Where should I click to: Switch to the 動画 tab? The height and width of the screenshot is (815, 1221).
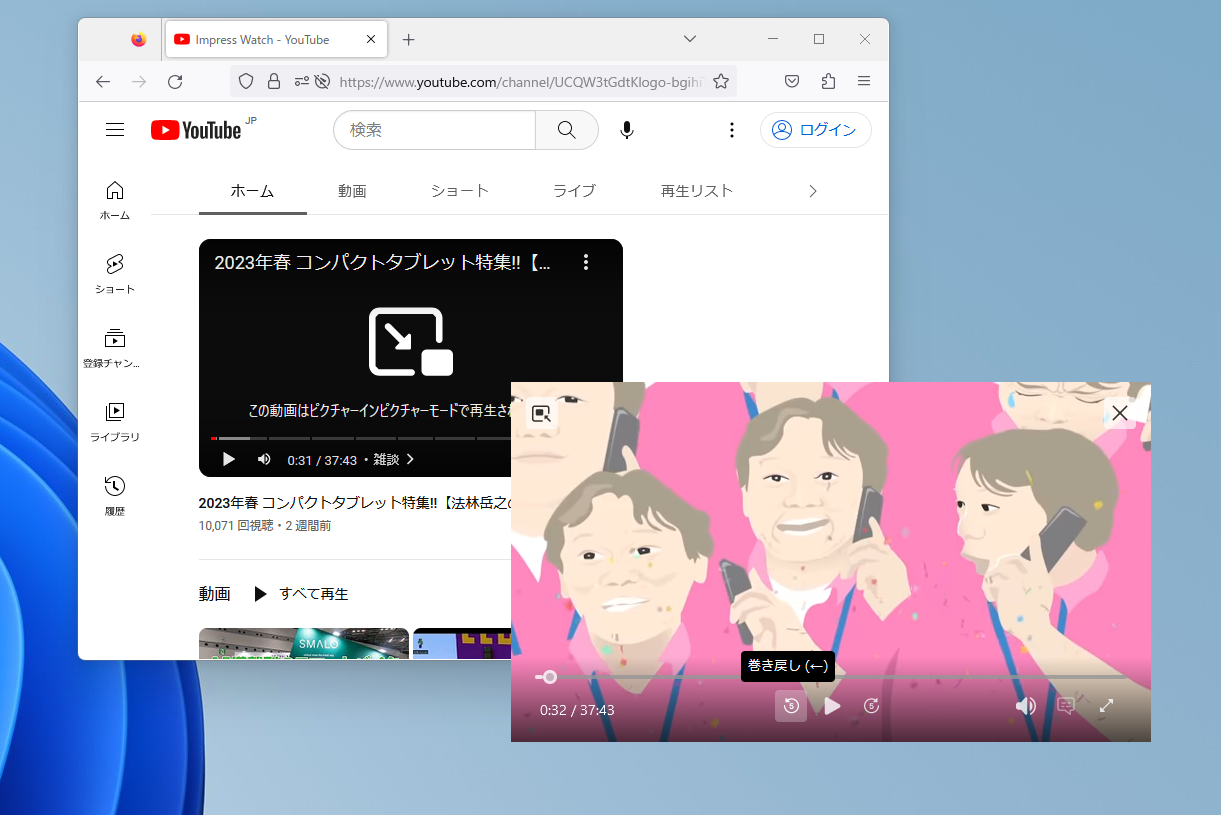[353, 190]
